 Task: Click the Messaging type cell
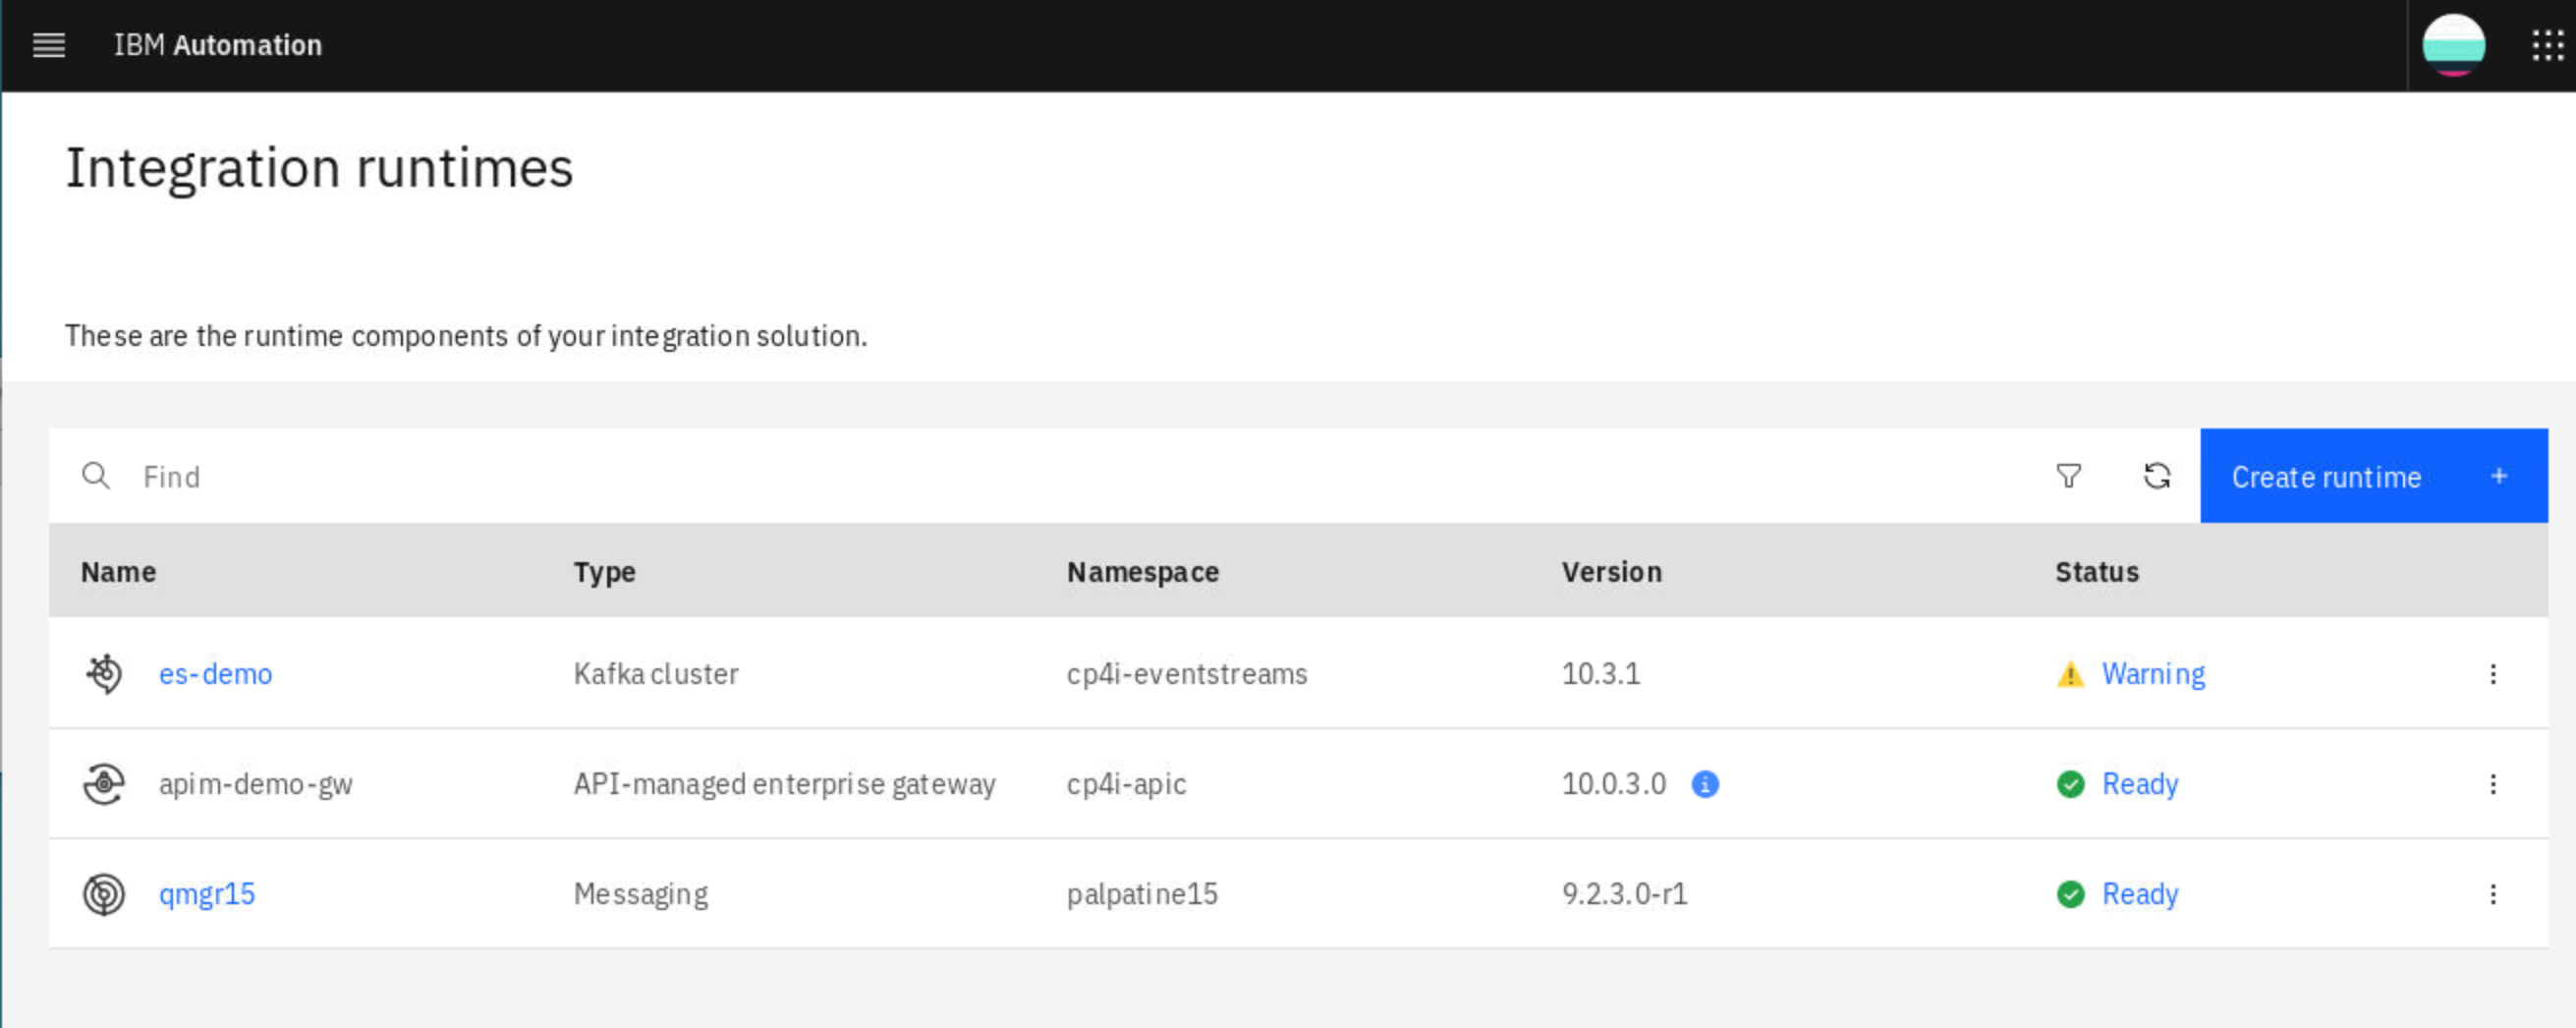[641, 894]
